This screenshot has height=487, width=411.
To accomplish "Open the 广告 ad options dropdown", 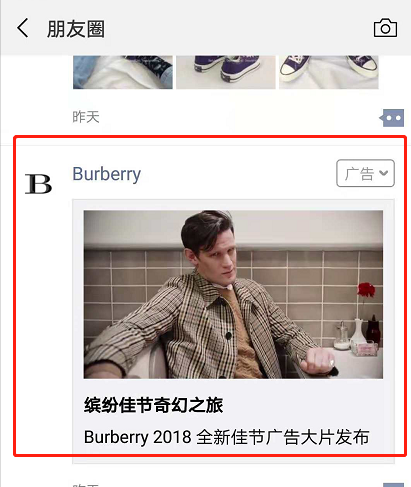I will click(x=365, y=173).
